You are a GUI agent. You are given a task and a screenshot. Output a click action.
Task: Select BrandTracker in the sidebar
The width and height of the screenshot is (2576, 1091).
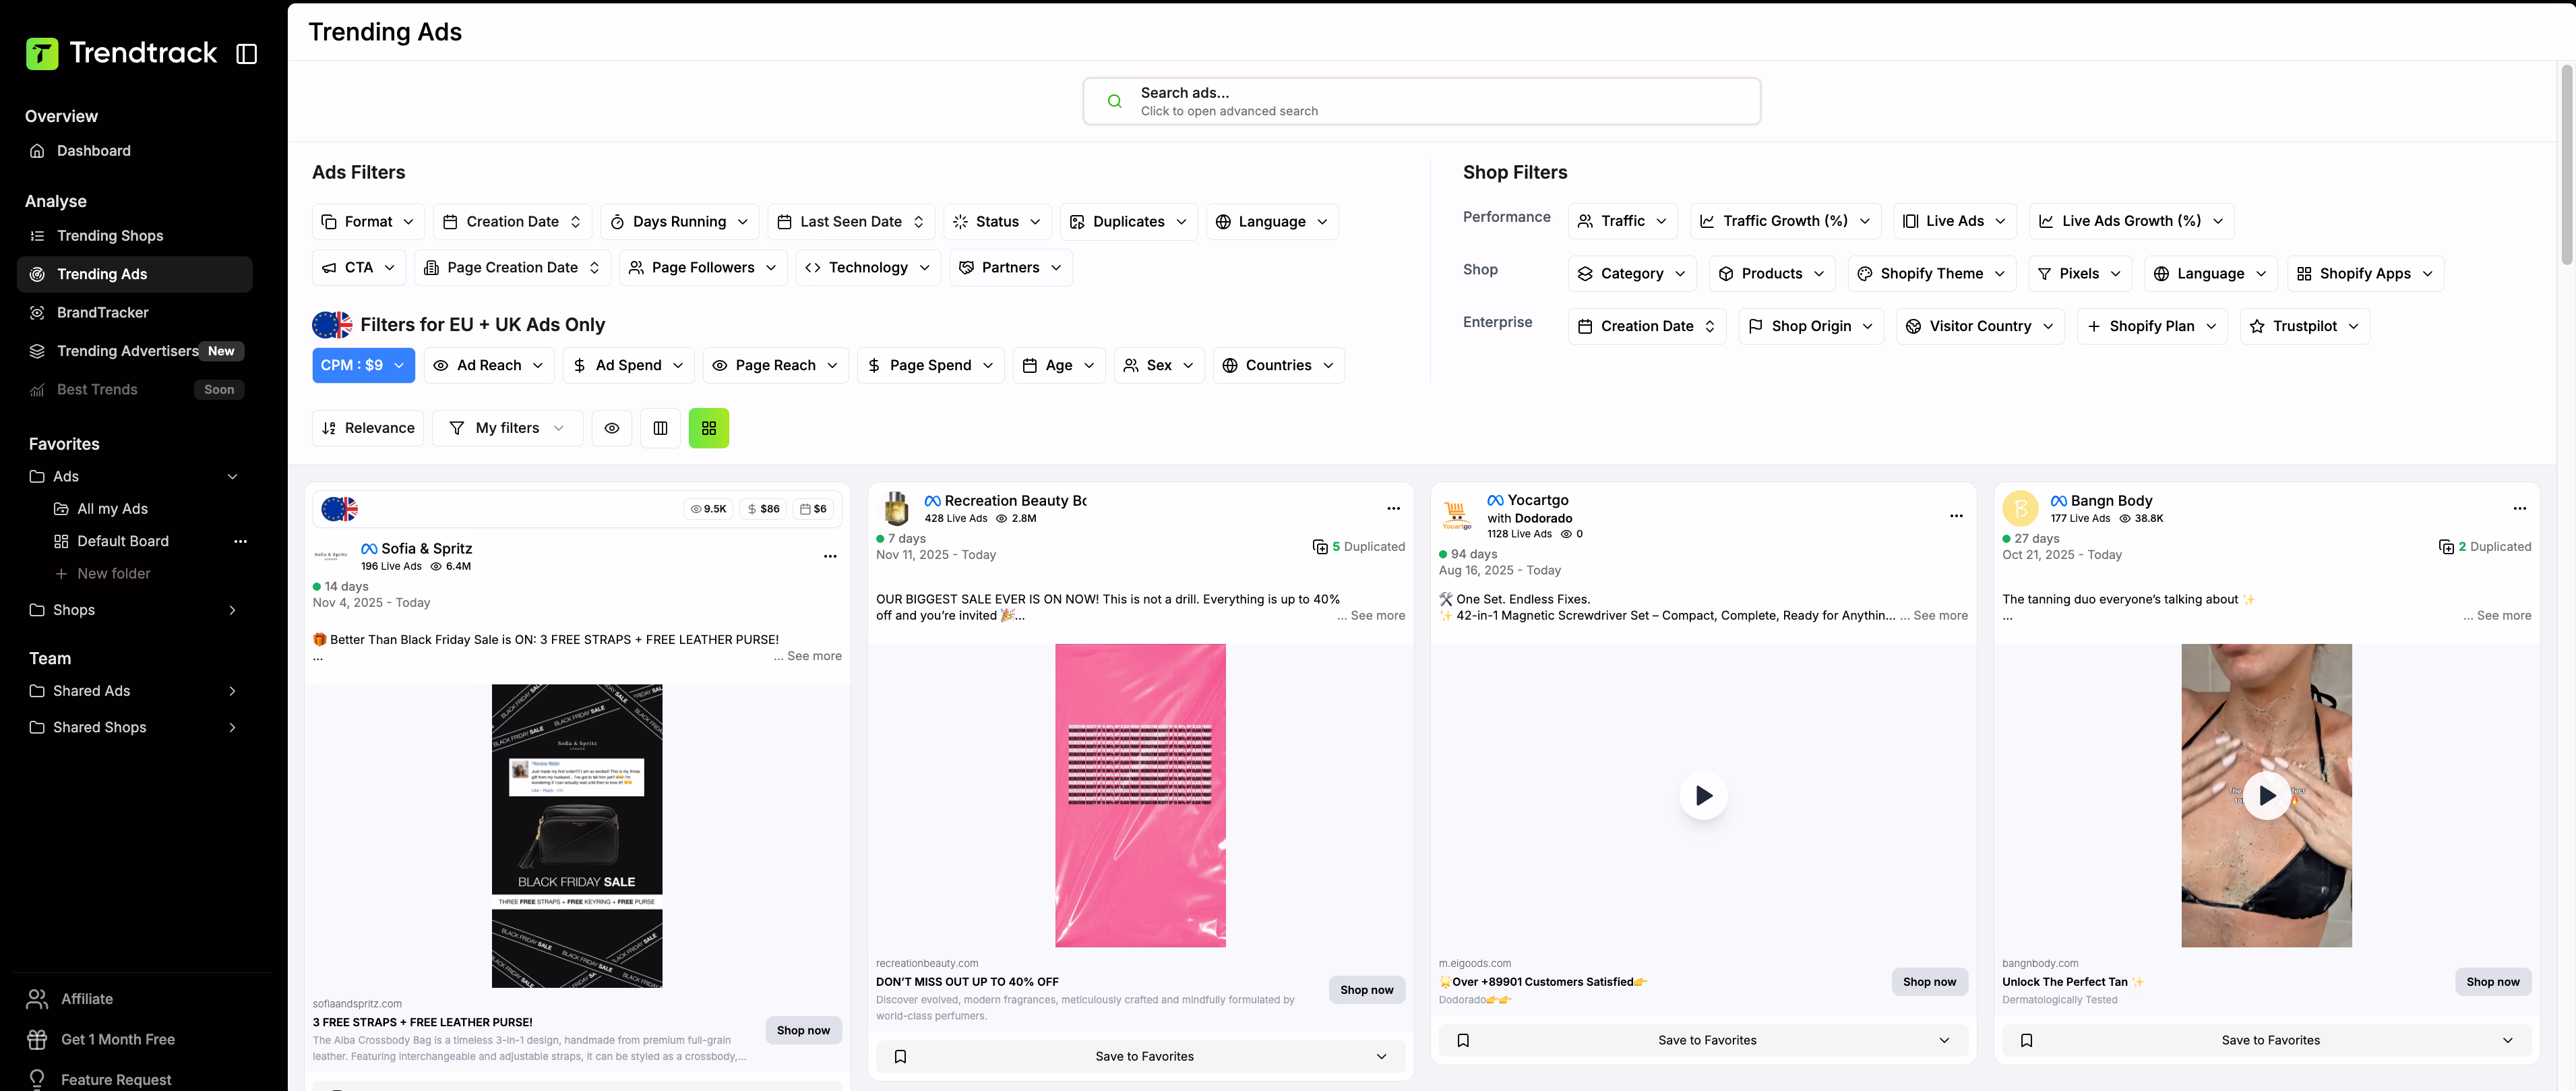[x=103, y=312]
